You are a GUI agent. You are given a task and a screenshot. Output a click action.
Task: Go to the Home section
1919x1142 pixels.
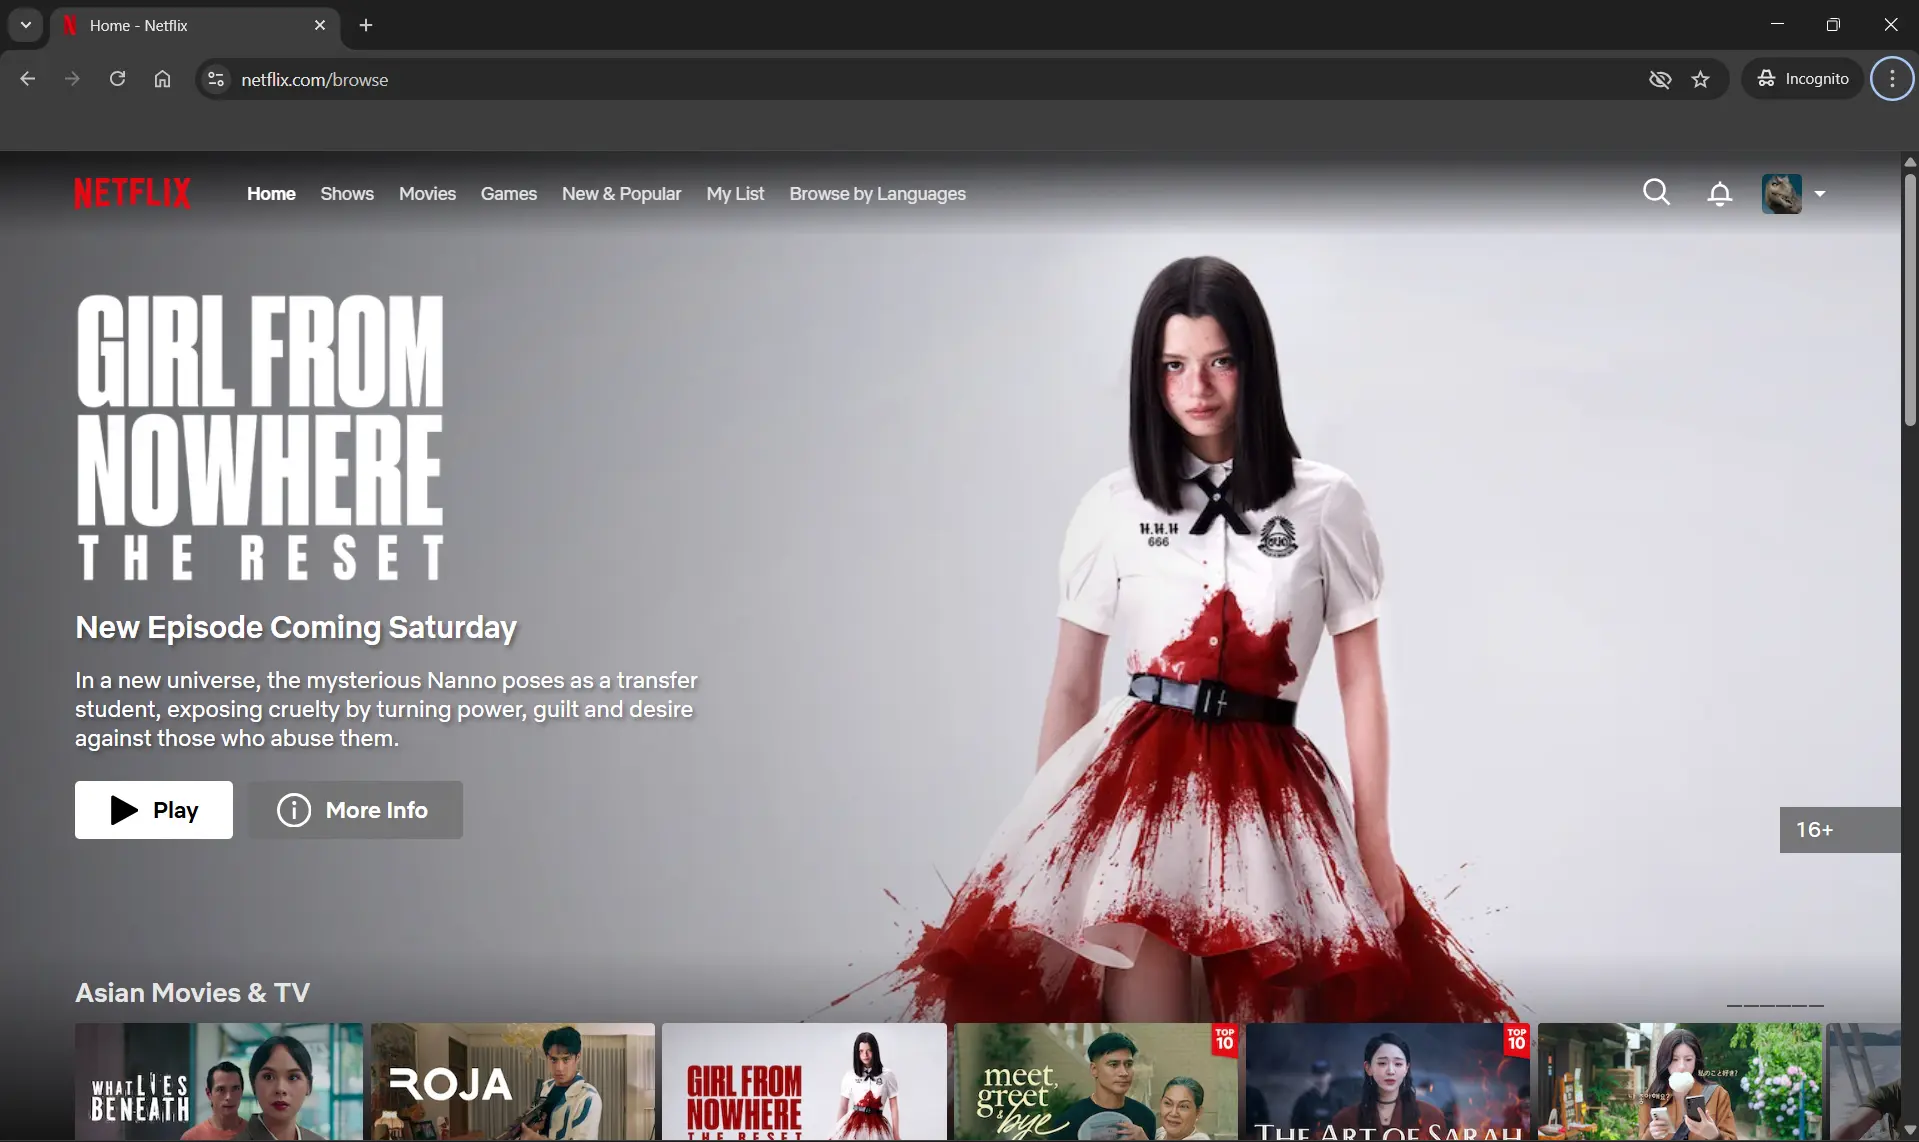tap(271, 194)
